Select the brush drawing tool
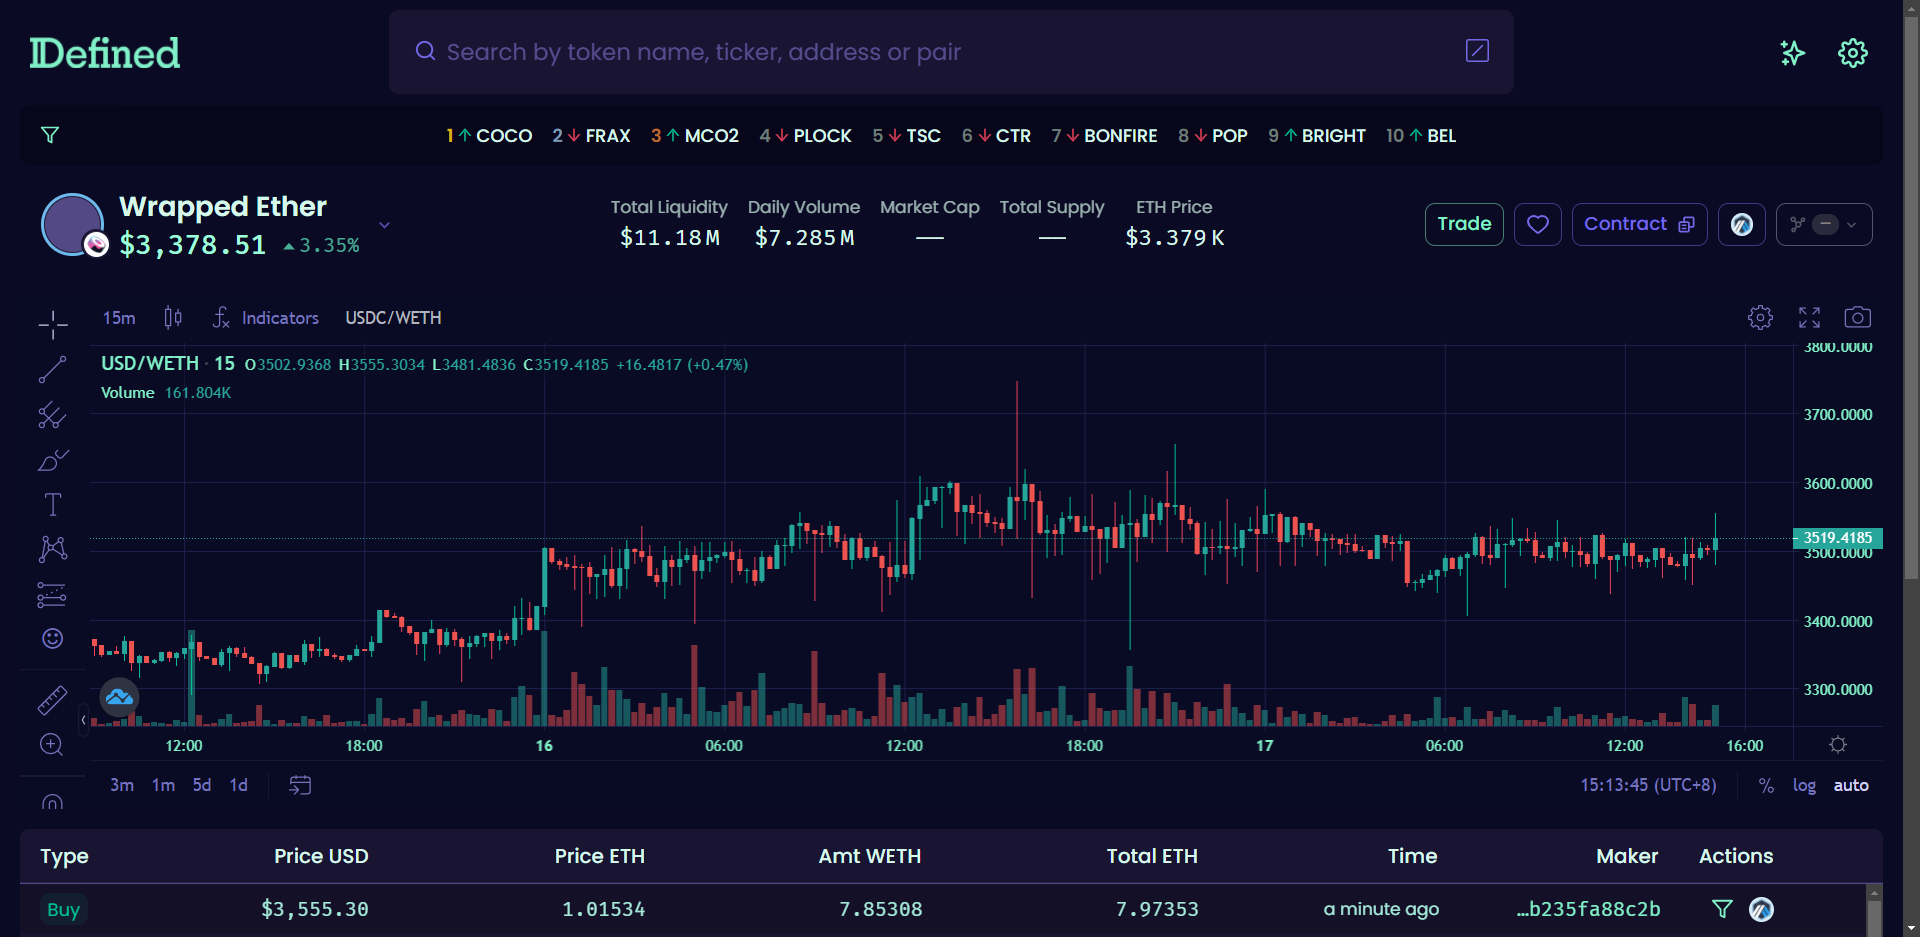Screen dimensions: 1920x937 coord(53,460)
